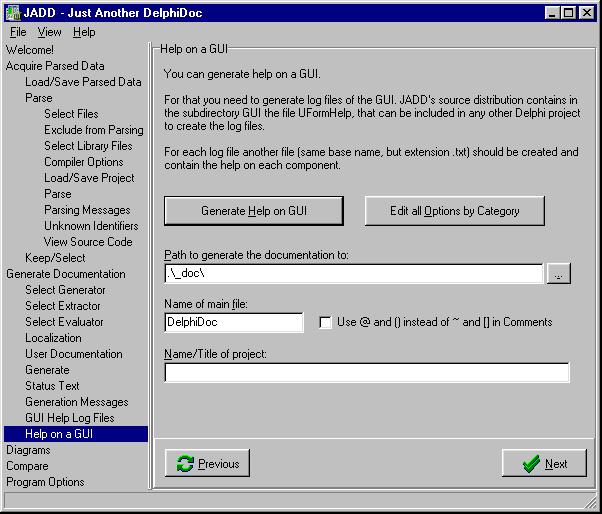Select Diagrams in the navigation tree
Viewport: 602px width, 514px height.
(x=28, y=450)
